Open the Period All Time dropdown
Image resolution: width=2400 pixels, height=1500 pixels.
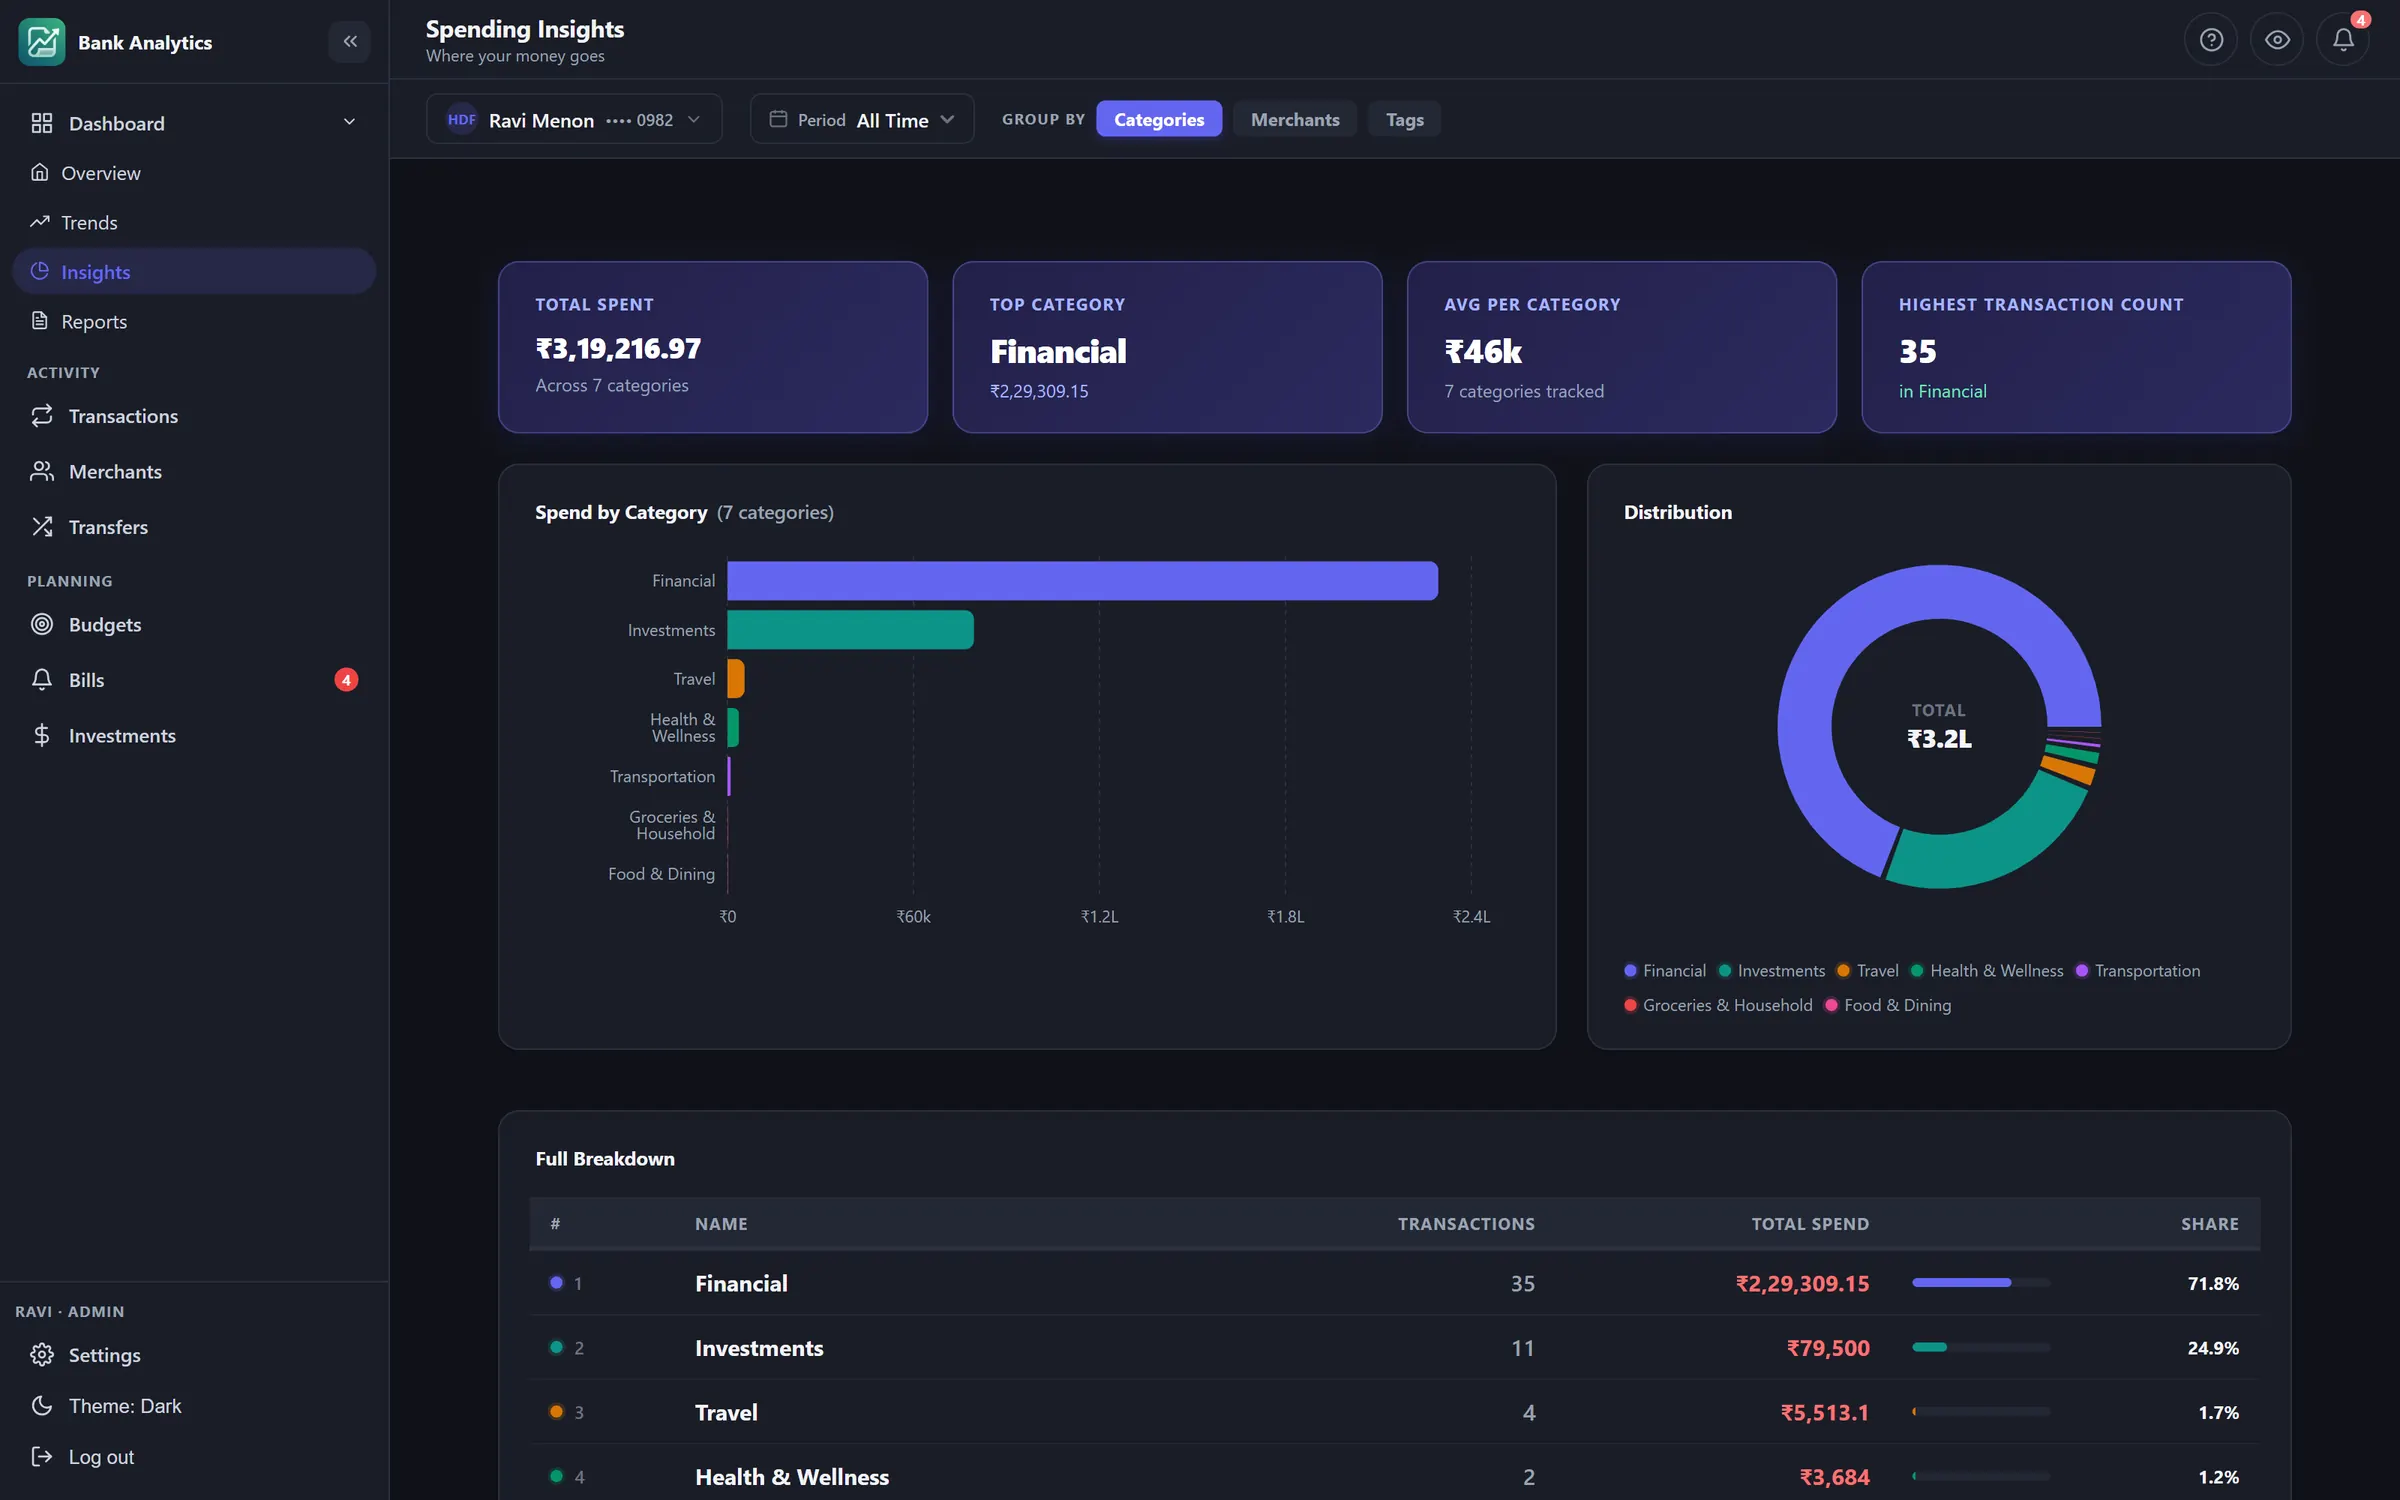(862, 119)
